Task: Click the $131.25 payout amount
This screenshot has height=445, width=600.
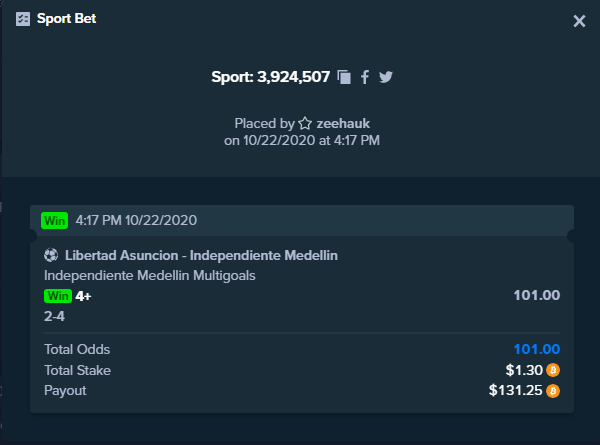Action: click(x=515, y=390)
